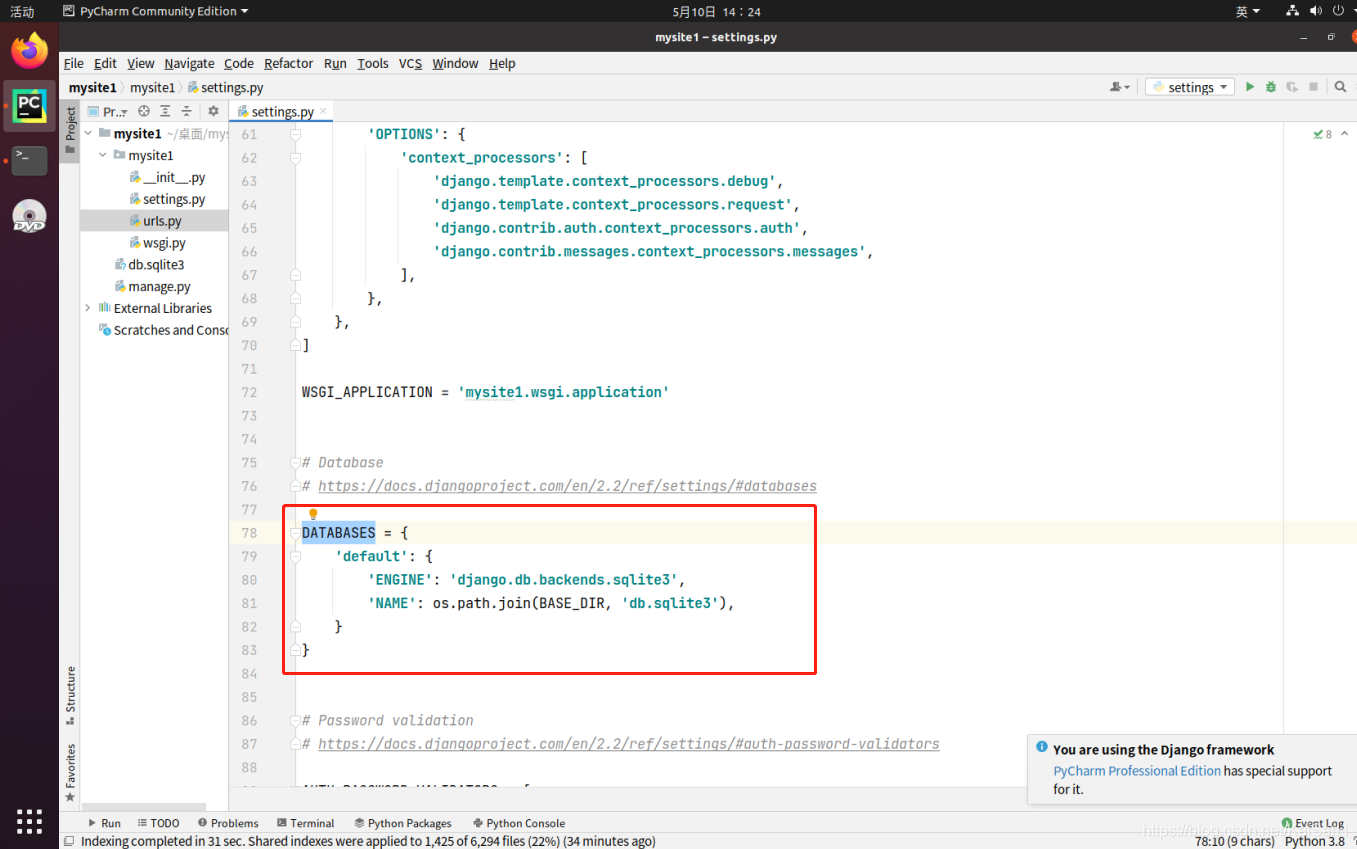Open the Problems tool window
Viewport: 1357px width, 849px height.
tap(228, 823)
